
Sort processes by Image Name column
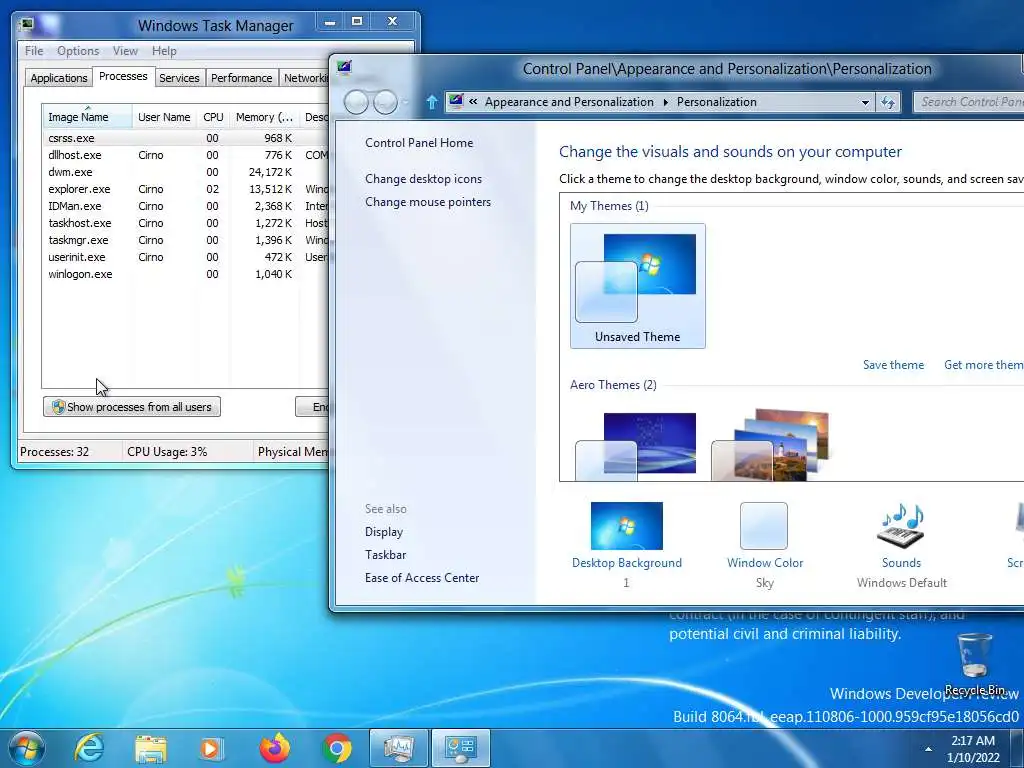tap(88, 117)
